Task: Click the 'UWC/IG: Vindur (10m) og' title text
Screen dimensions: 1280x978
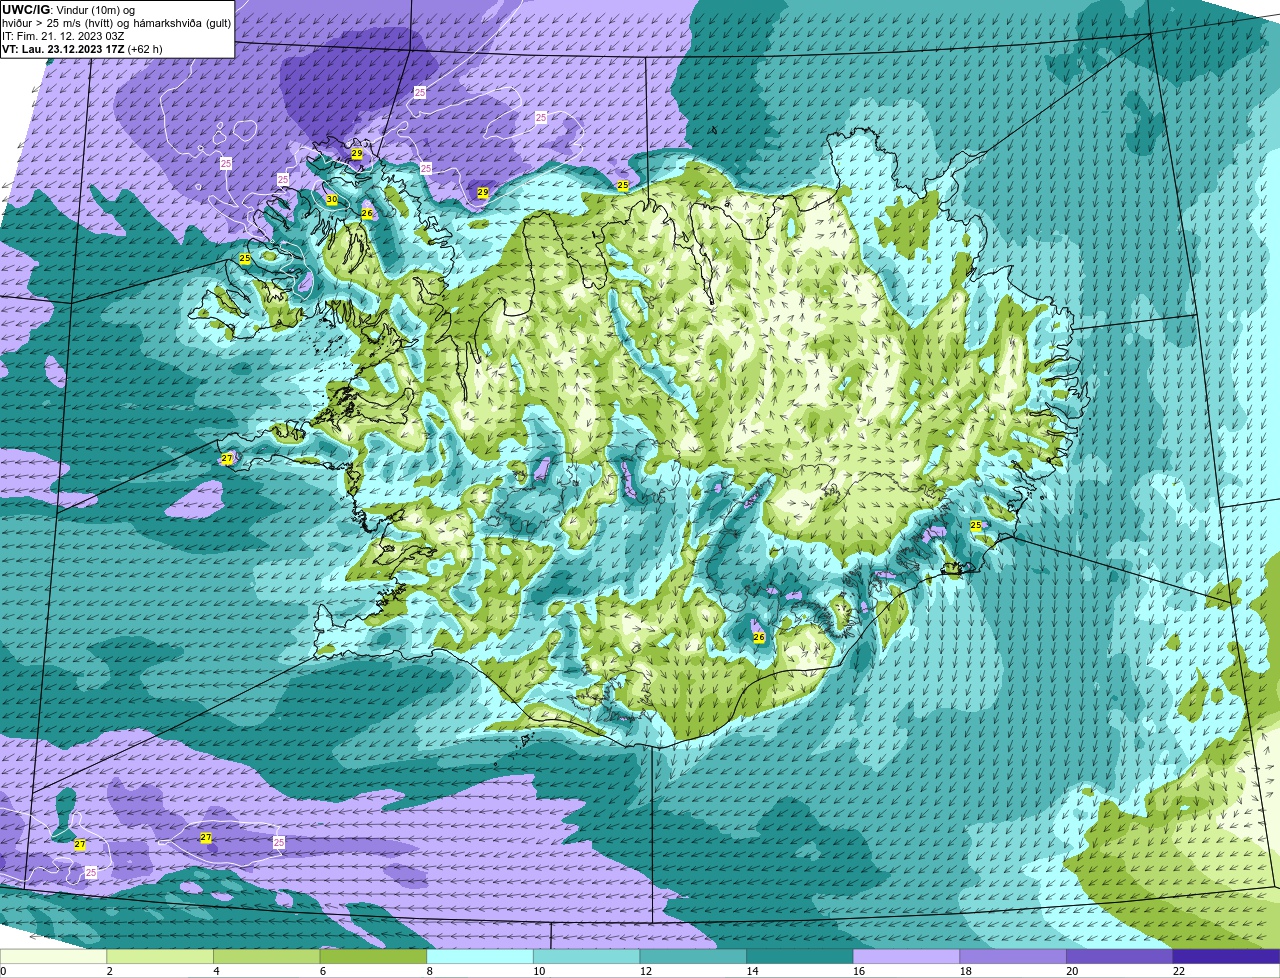Action: pyautogui.click(x=68, y=9)
